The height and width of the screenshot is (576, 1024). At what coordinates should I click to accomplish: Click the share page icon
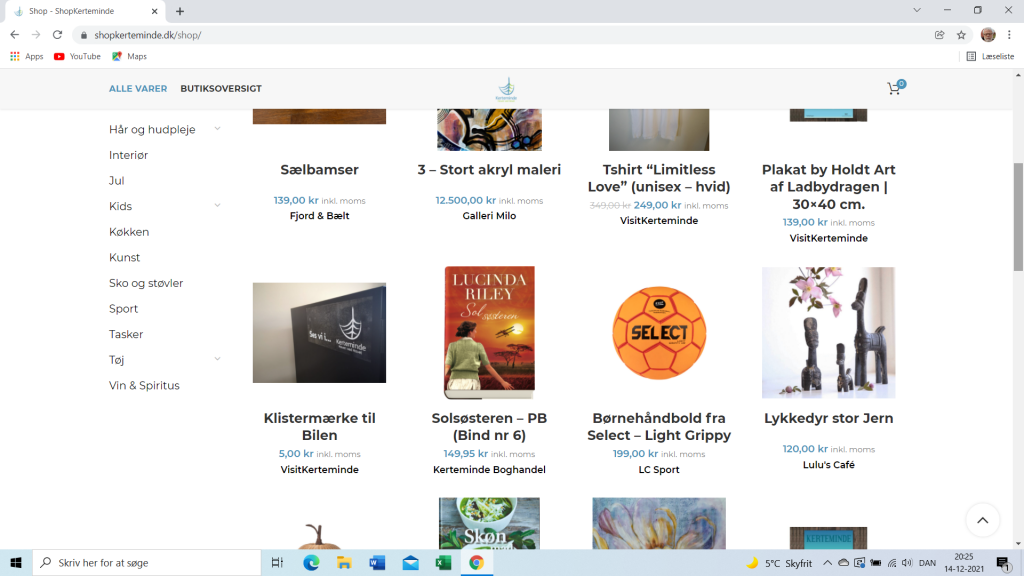(x=940, y=35)
